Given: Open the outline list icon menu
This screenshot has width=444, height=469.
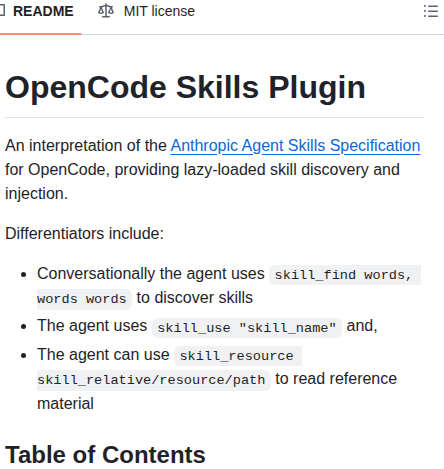Looking at the screenshot, I should 431,11.
